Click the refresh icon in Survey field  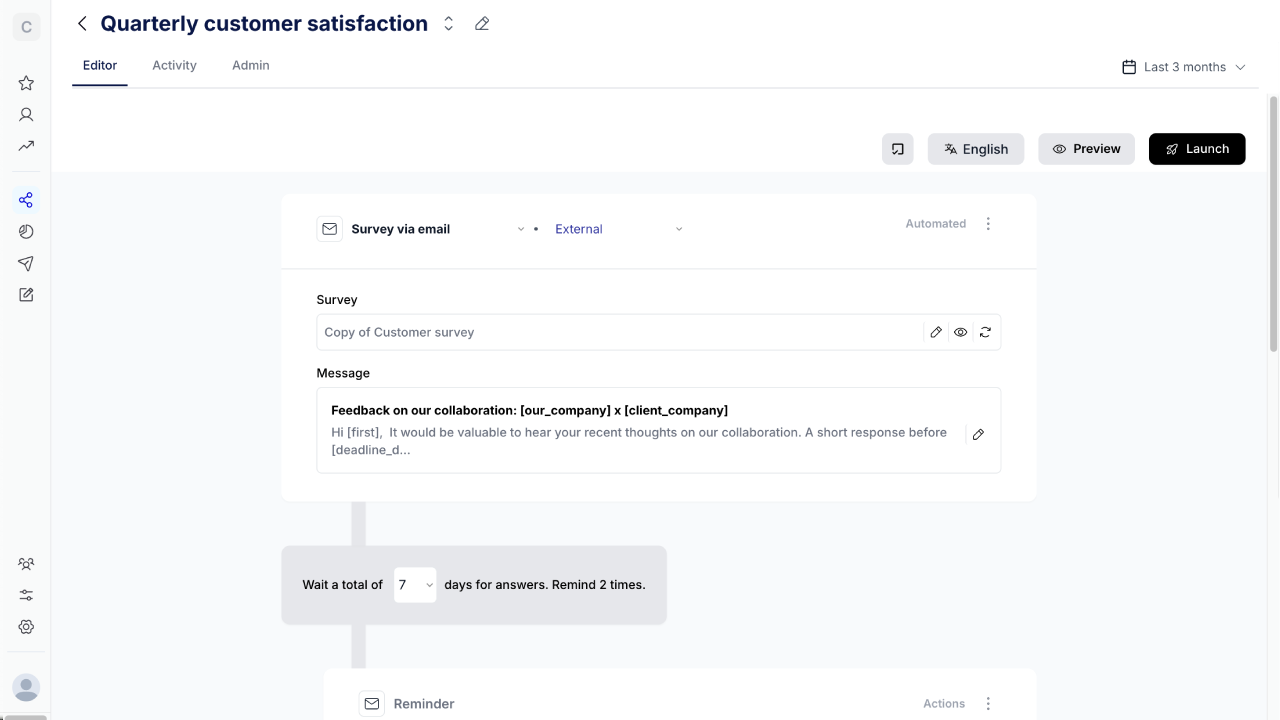[x=985, y=332]
